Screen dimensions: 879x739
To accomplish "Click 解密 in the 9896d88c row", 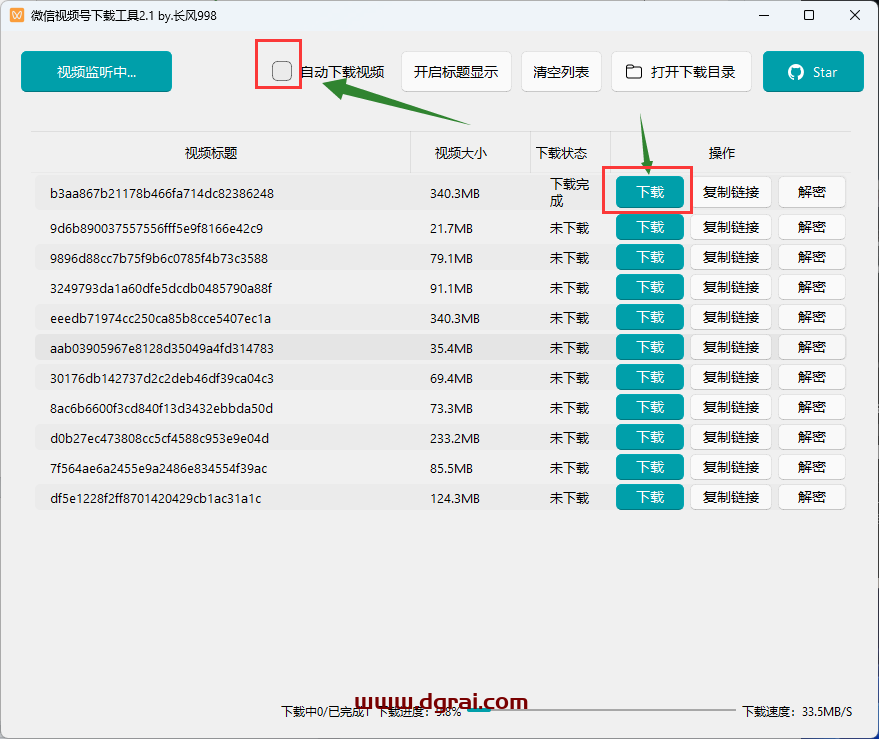I will [x=812, y=257].
